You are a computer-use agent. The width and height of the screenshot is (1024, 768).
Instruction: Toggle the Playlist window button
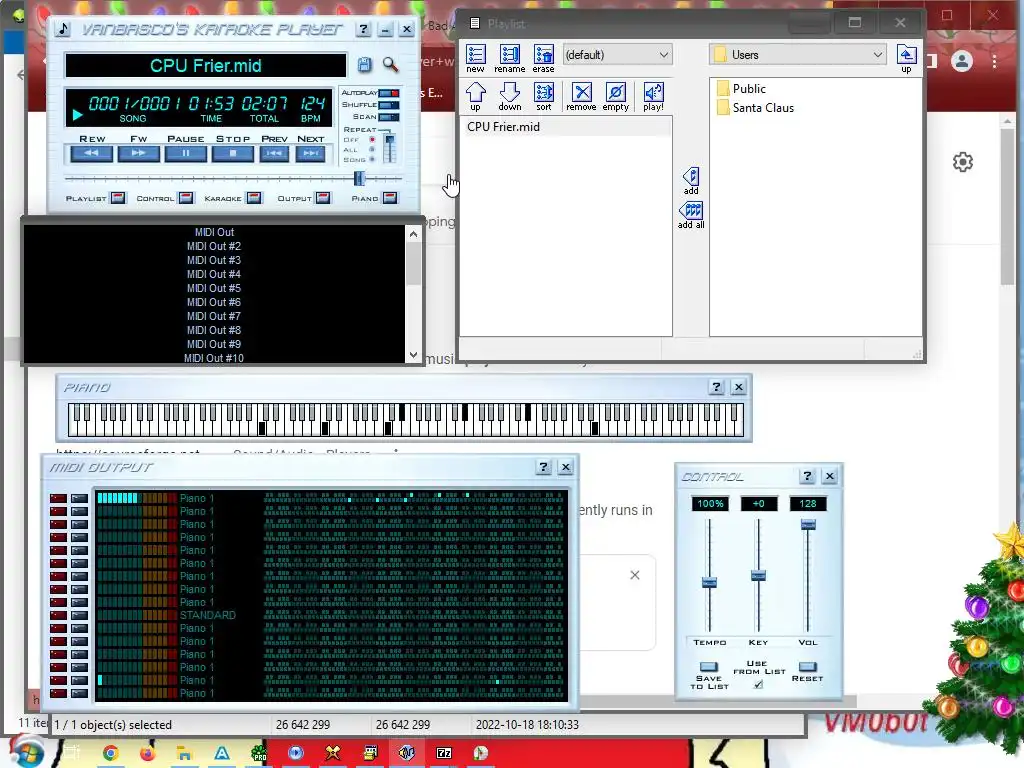click(x=118, y=198)
